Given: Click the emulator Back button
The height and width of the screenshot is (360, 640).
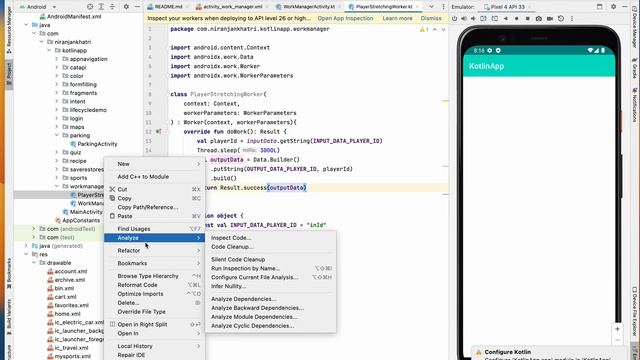Looking at the screenshot, I should [x=506, y=18].
